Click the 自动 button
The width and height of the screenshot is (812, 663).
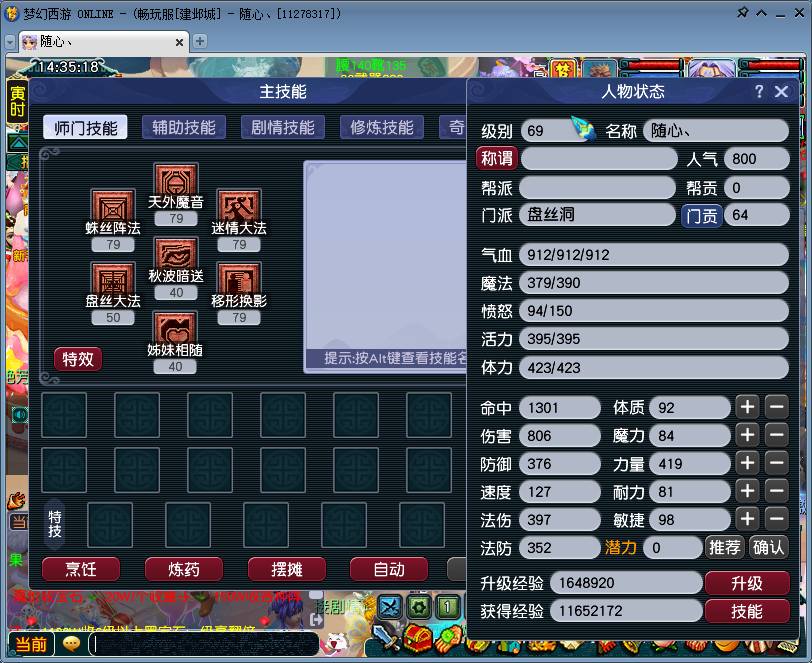pyautogui.click(x=389, y=569)
